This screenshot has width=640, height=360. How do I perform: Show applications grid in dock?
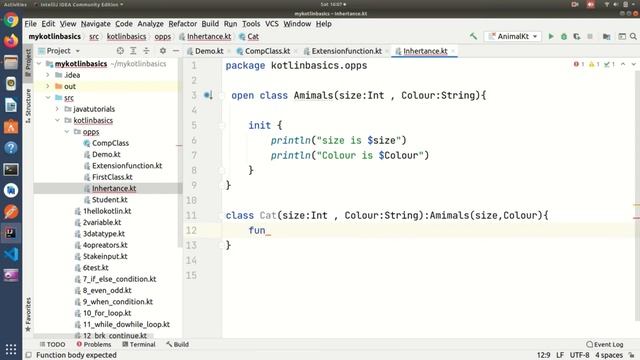point(11,349)
